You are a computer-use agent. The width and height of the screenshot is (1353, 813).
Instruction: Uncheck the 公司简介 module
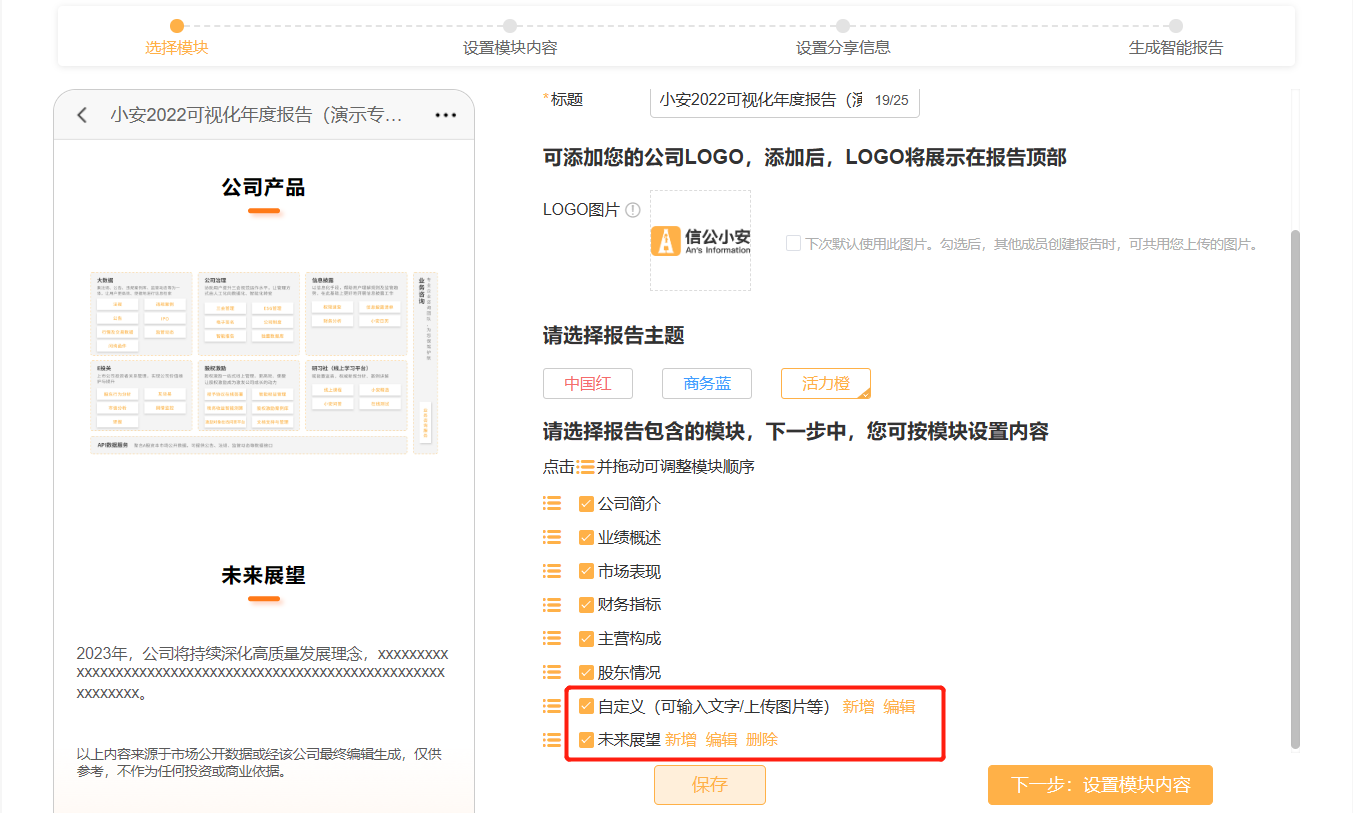coord(587,504)
